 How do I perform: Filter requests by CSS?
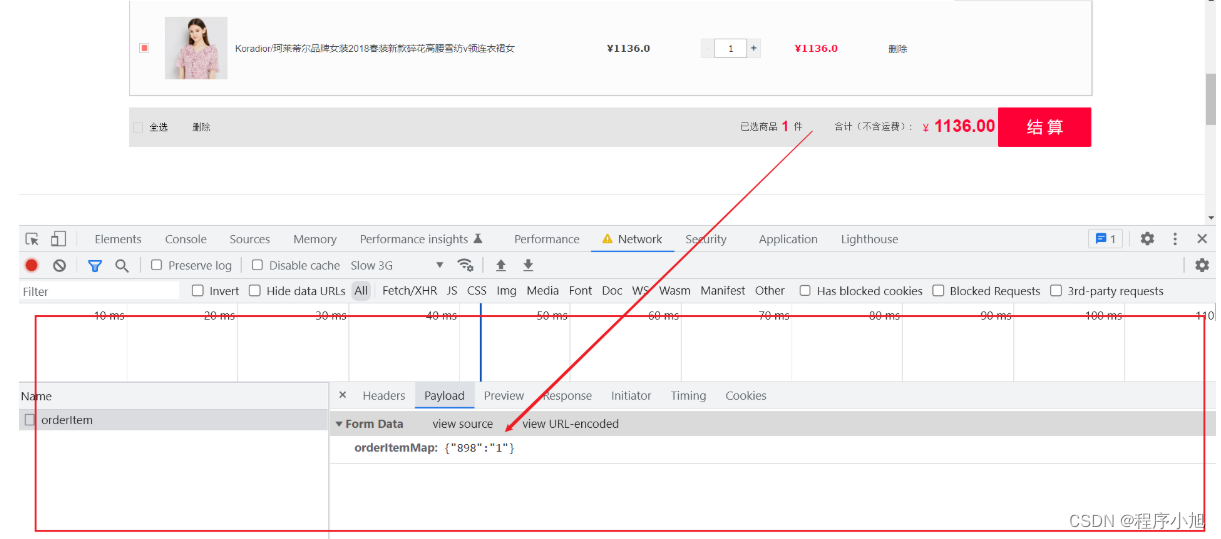[477, 291]
